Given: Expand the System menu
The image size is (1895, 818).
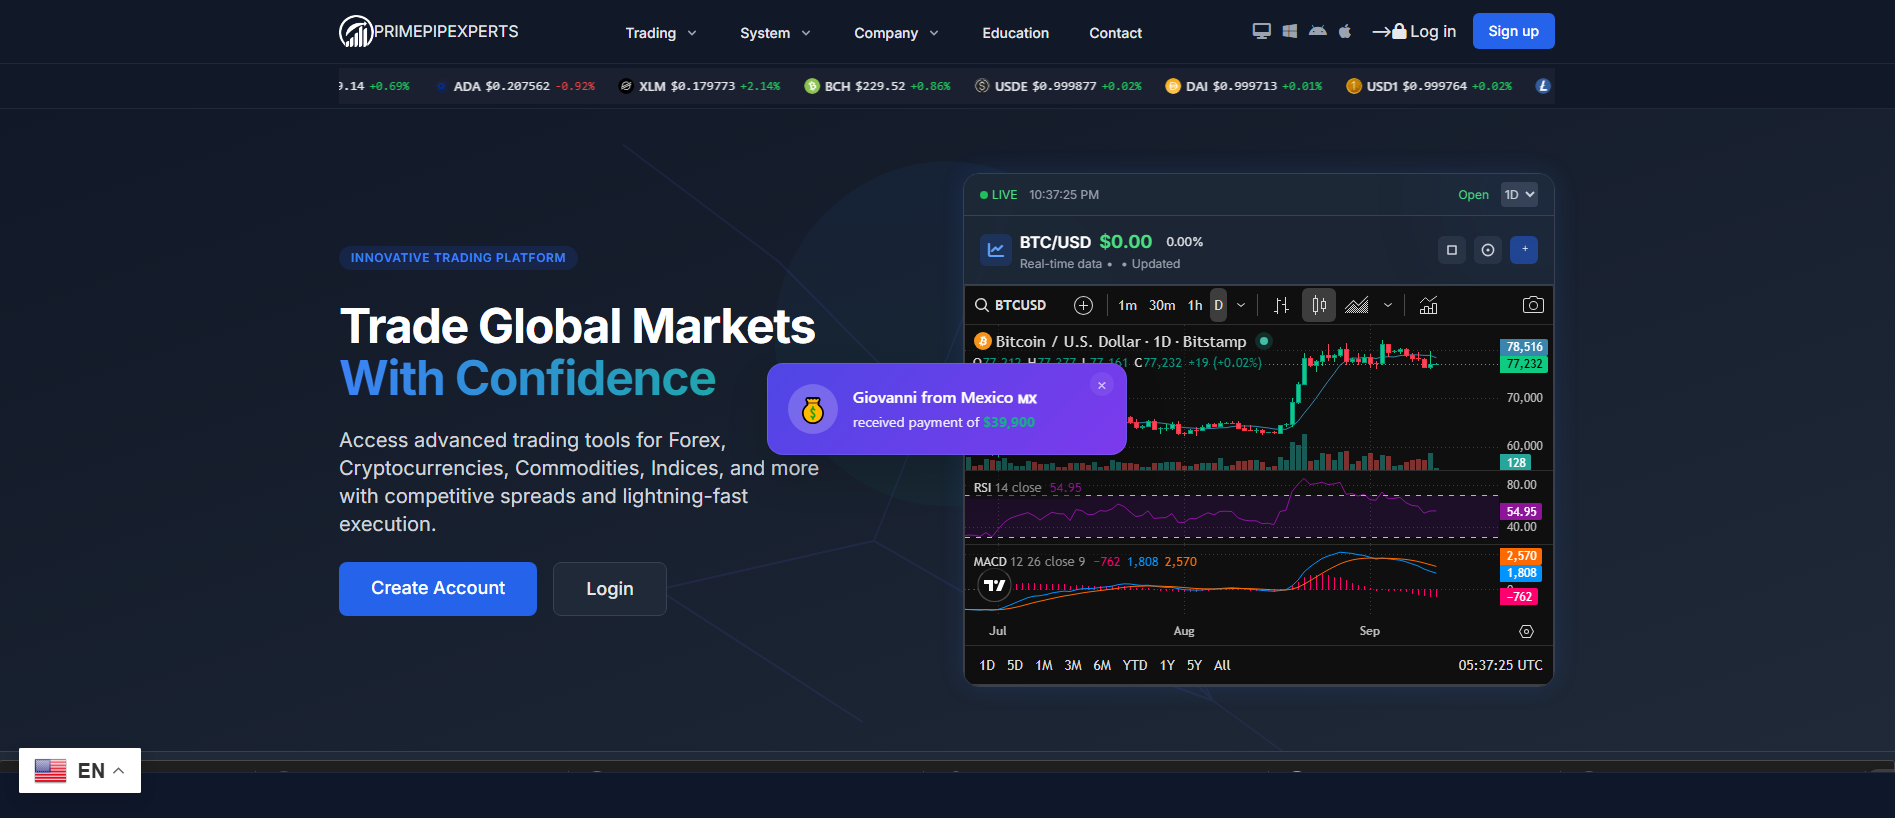Looking at the screenshot, I should 775,33.
